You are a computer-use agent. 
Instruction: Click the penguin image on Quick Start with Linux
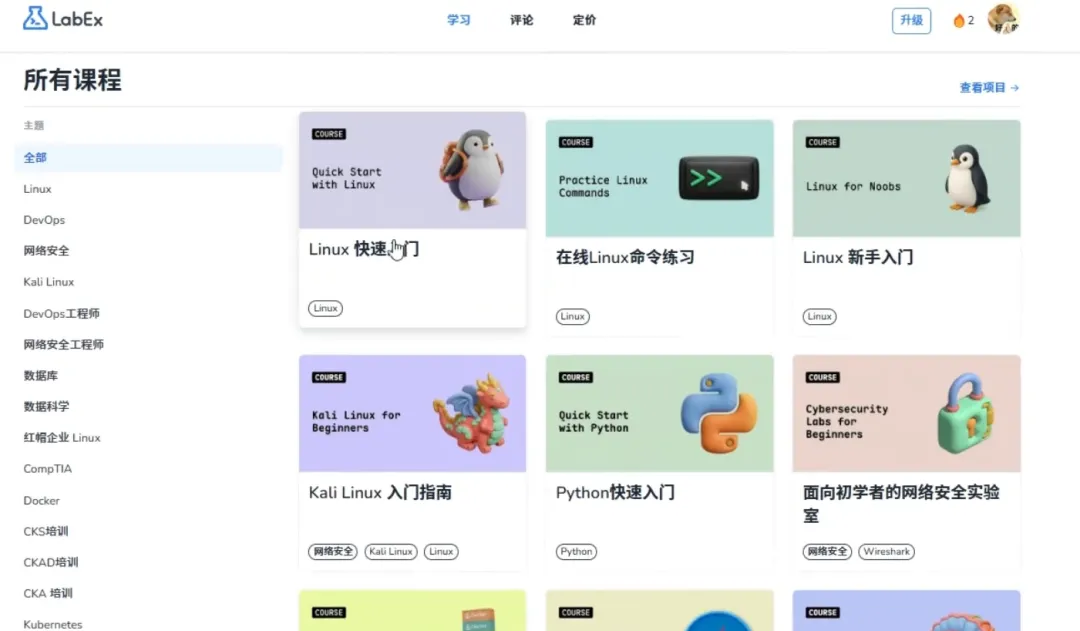(x=472, y=169)
